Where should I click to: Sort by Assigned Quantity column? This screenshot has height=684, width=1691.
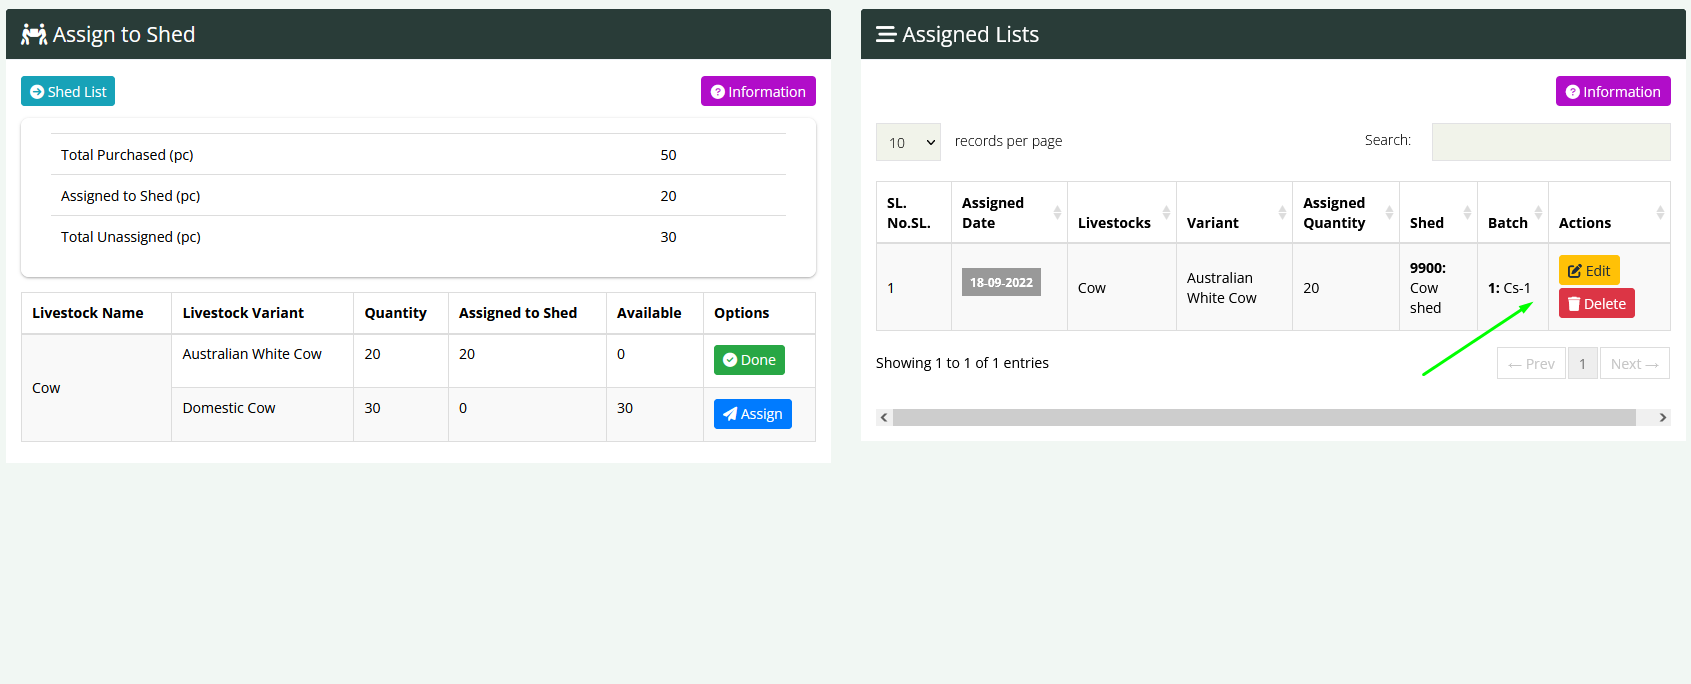tap(1345, 212)
